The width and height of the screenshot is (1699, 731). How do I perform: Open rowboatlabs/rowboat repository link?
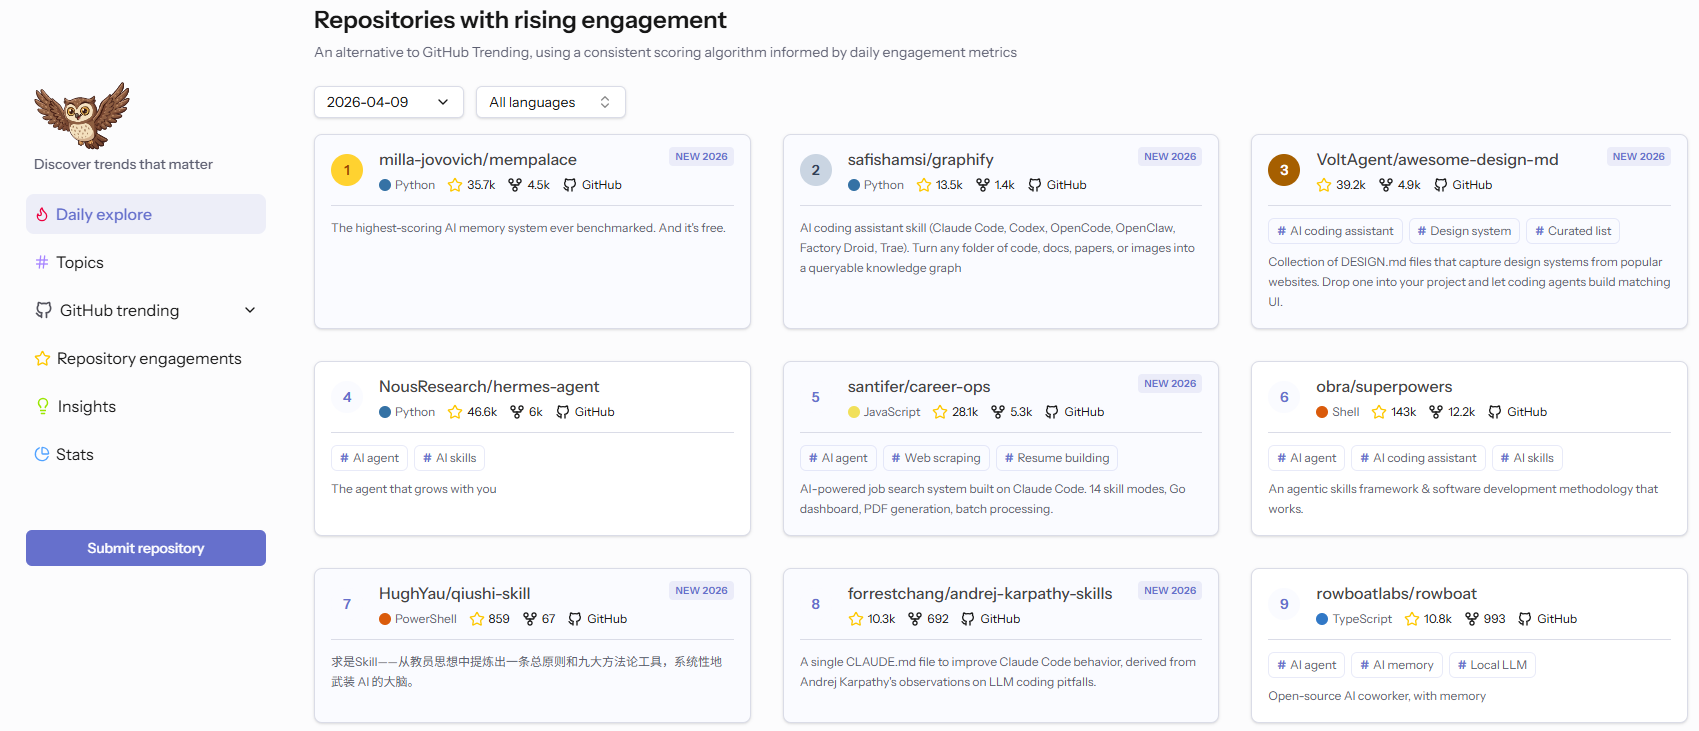1396,593
